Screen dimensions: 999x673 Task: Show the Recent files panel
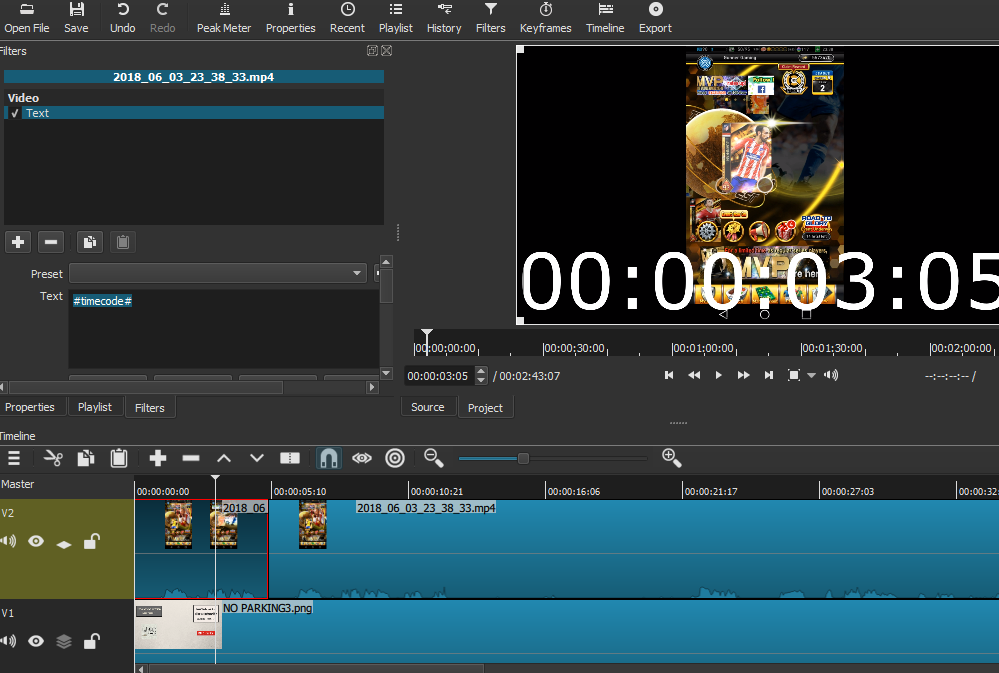click(347, 18)
